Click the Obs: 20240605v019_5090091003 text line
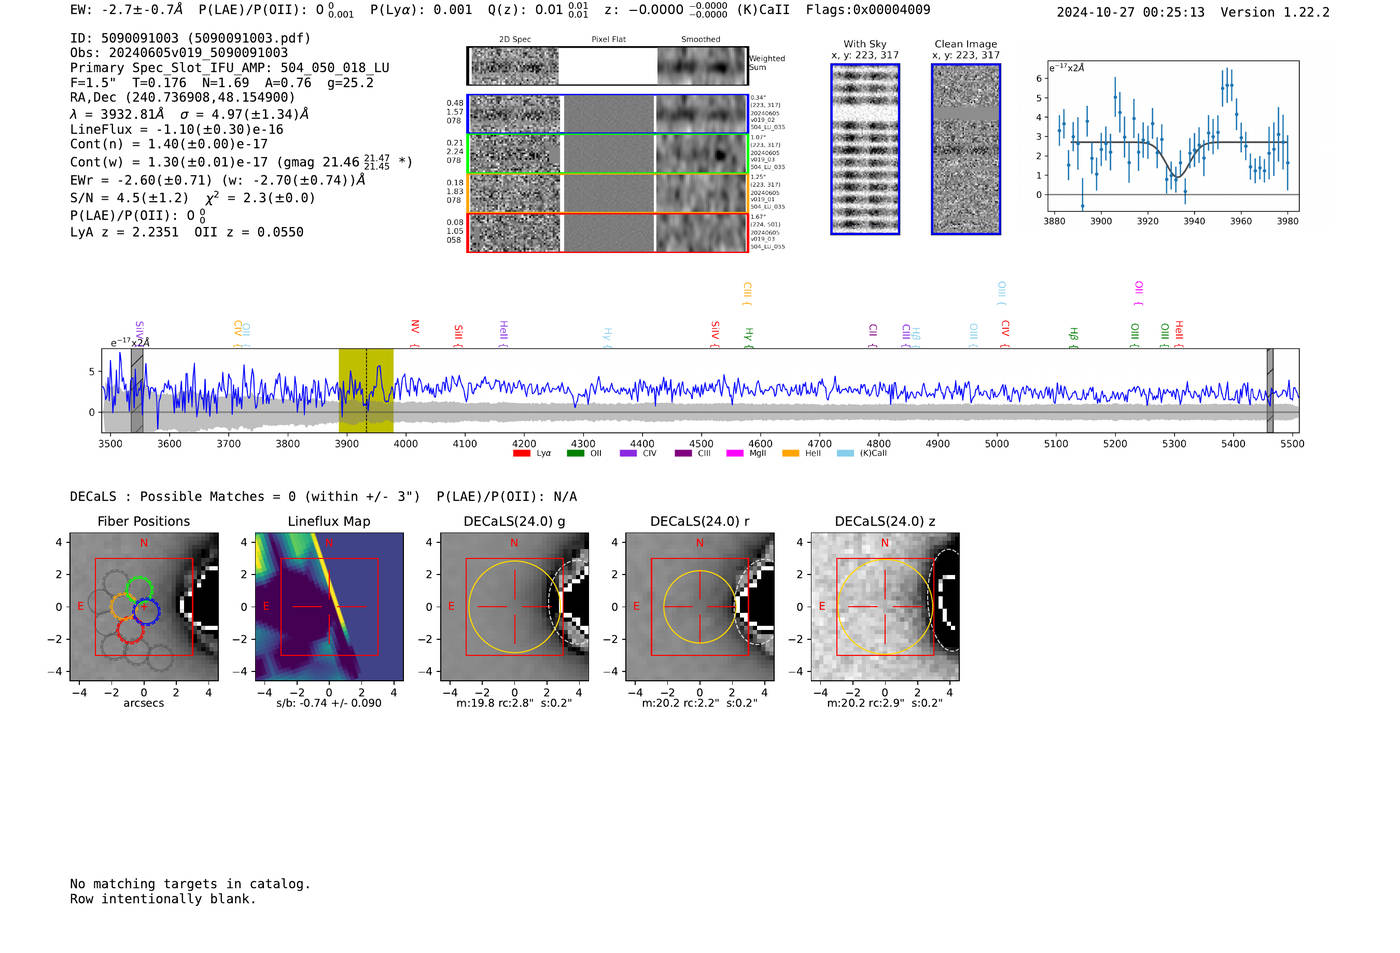This screenshot has width=1400, height=953. click(179, 53)
